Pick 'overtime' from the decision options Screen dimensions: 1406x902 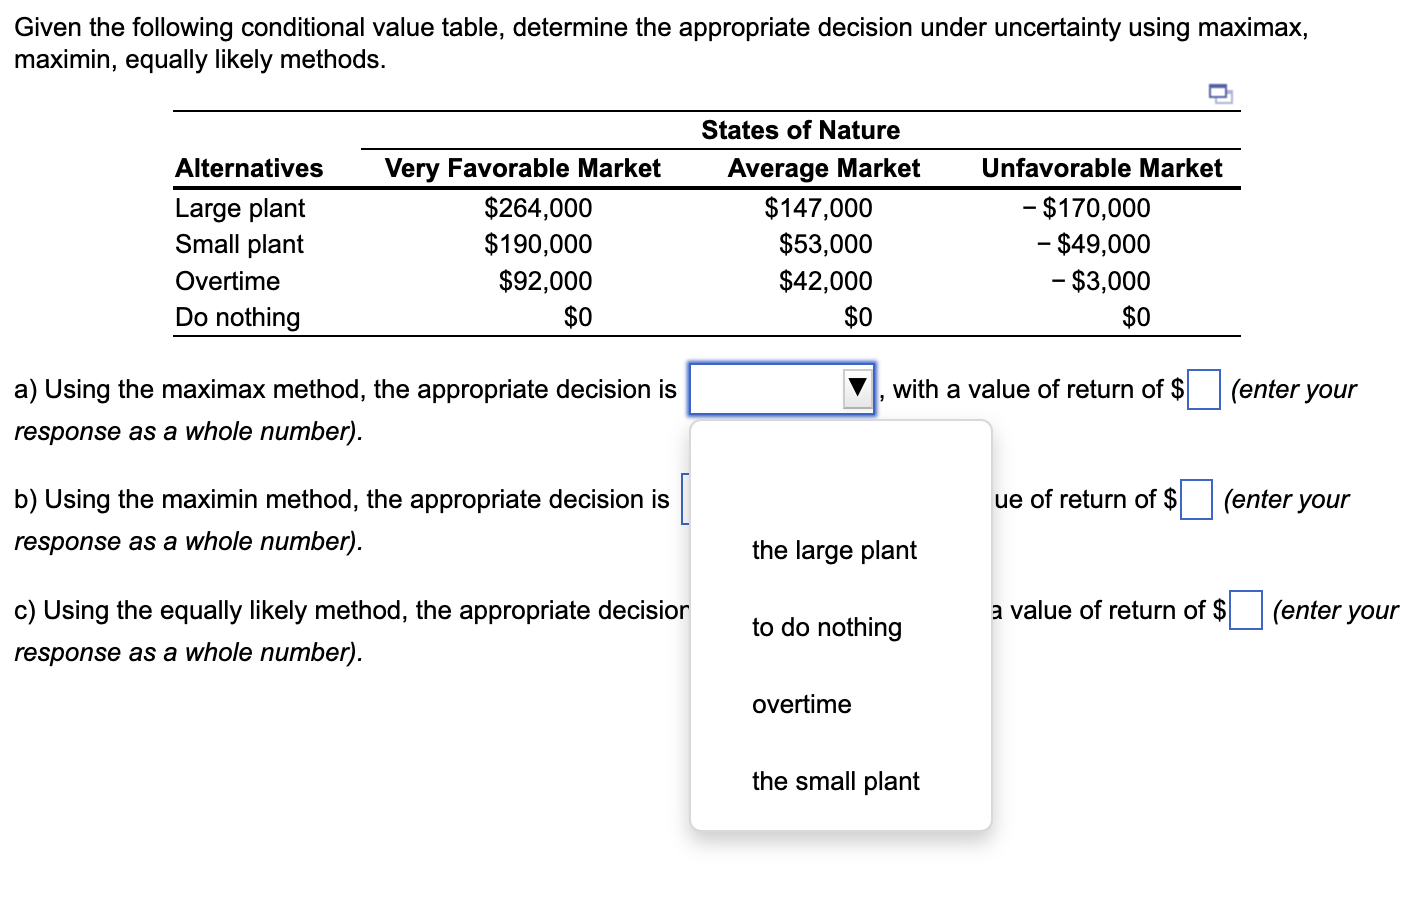(x=801, y=704)
